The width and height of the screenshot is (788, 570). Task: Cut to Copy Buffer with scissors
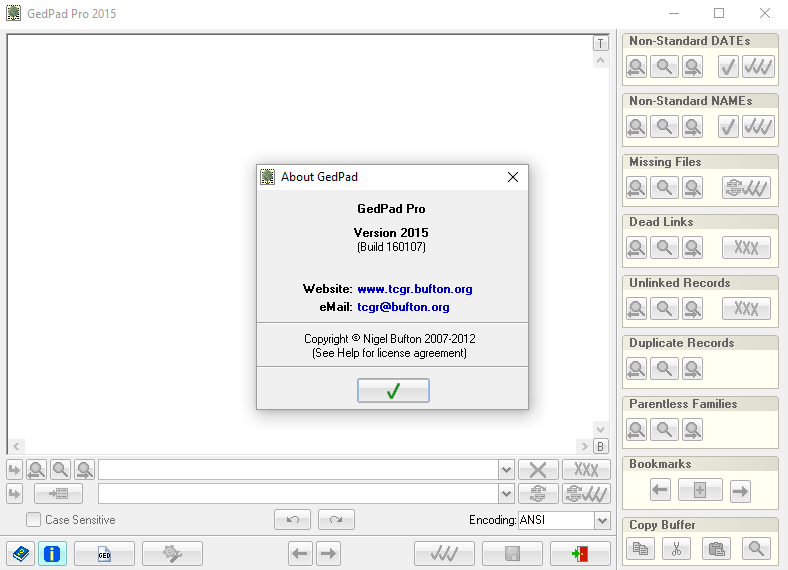point(676,549)
